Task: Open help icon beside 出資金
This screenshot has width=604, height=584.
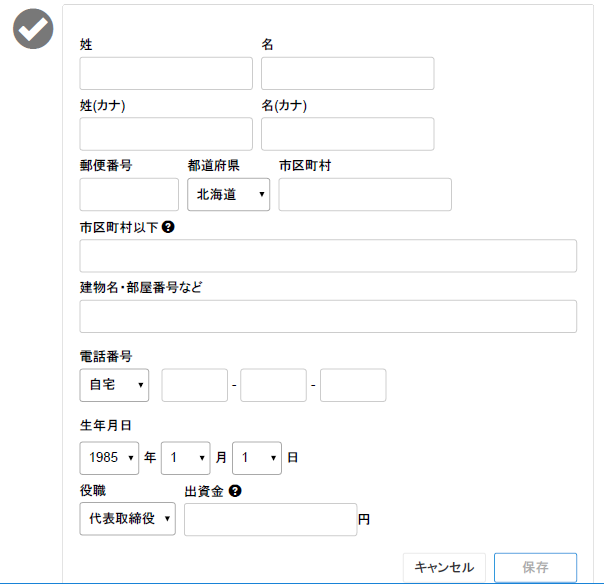Action: point(235,491)
